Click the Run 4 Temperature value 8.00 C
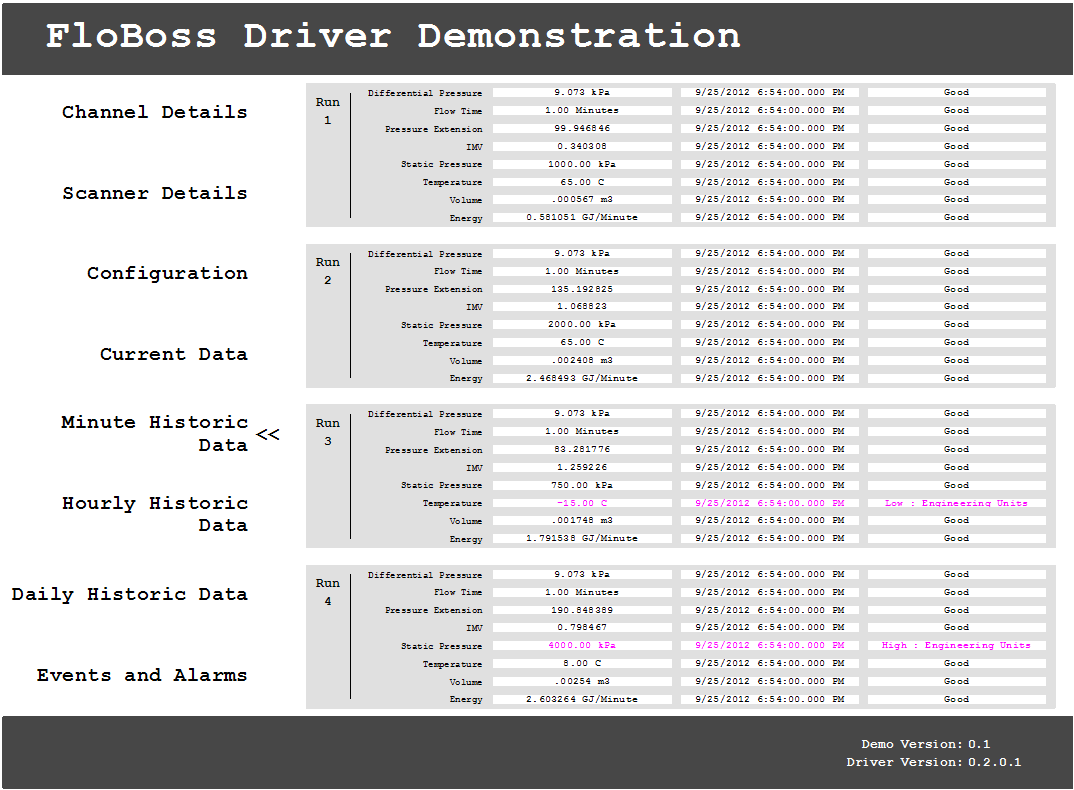The height and width of the screenshot is (790, 1074). (x=582, y=663)
